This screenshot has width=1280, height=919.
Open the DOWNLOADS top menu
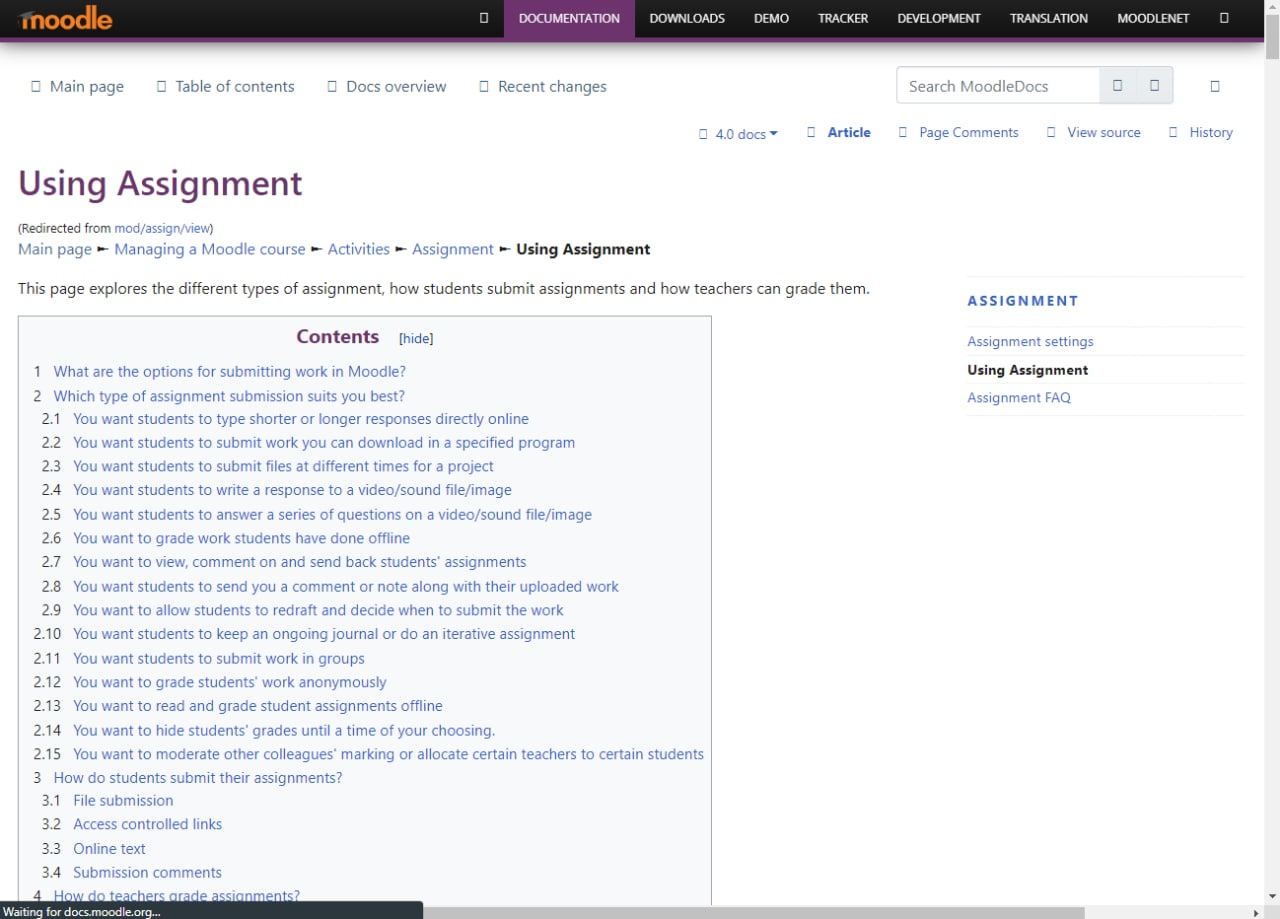(x=687, y=18)
